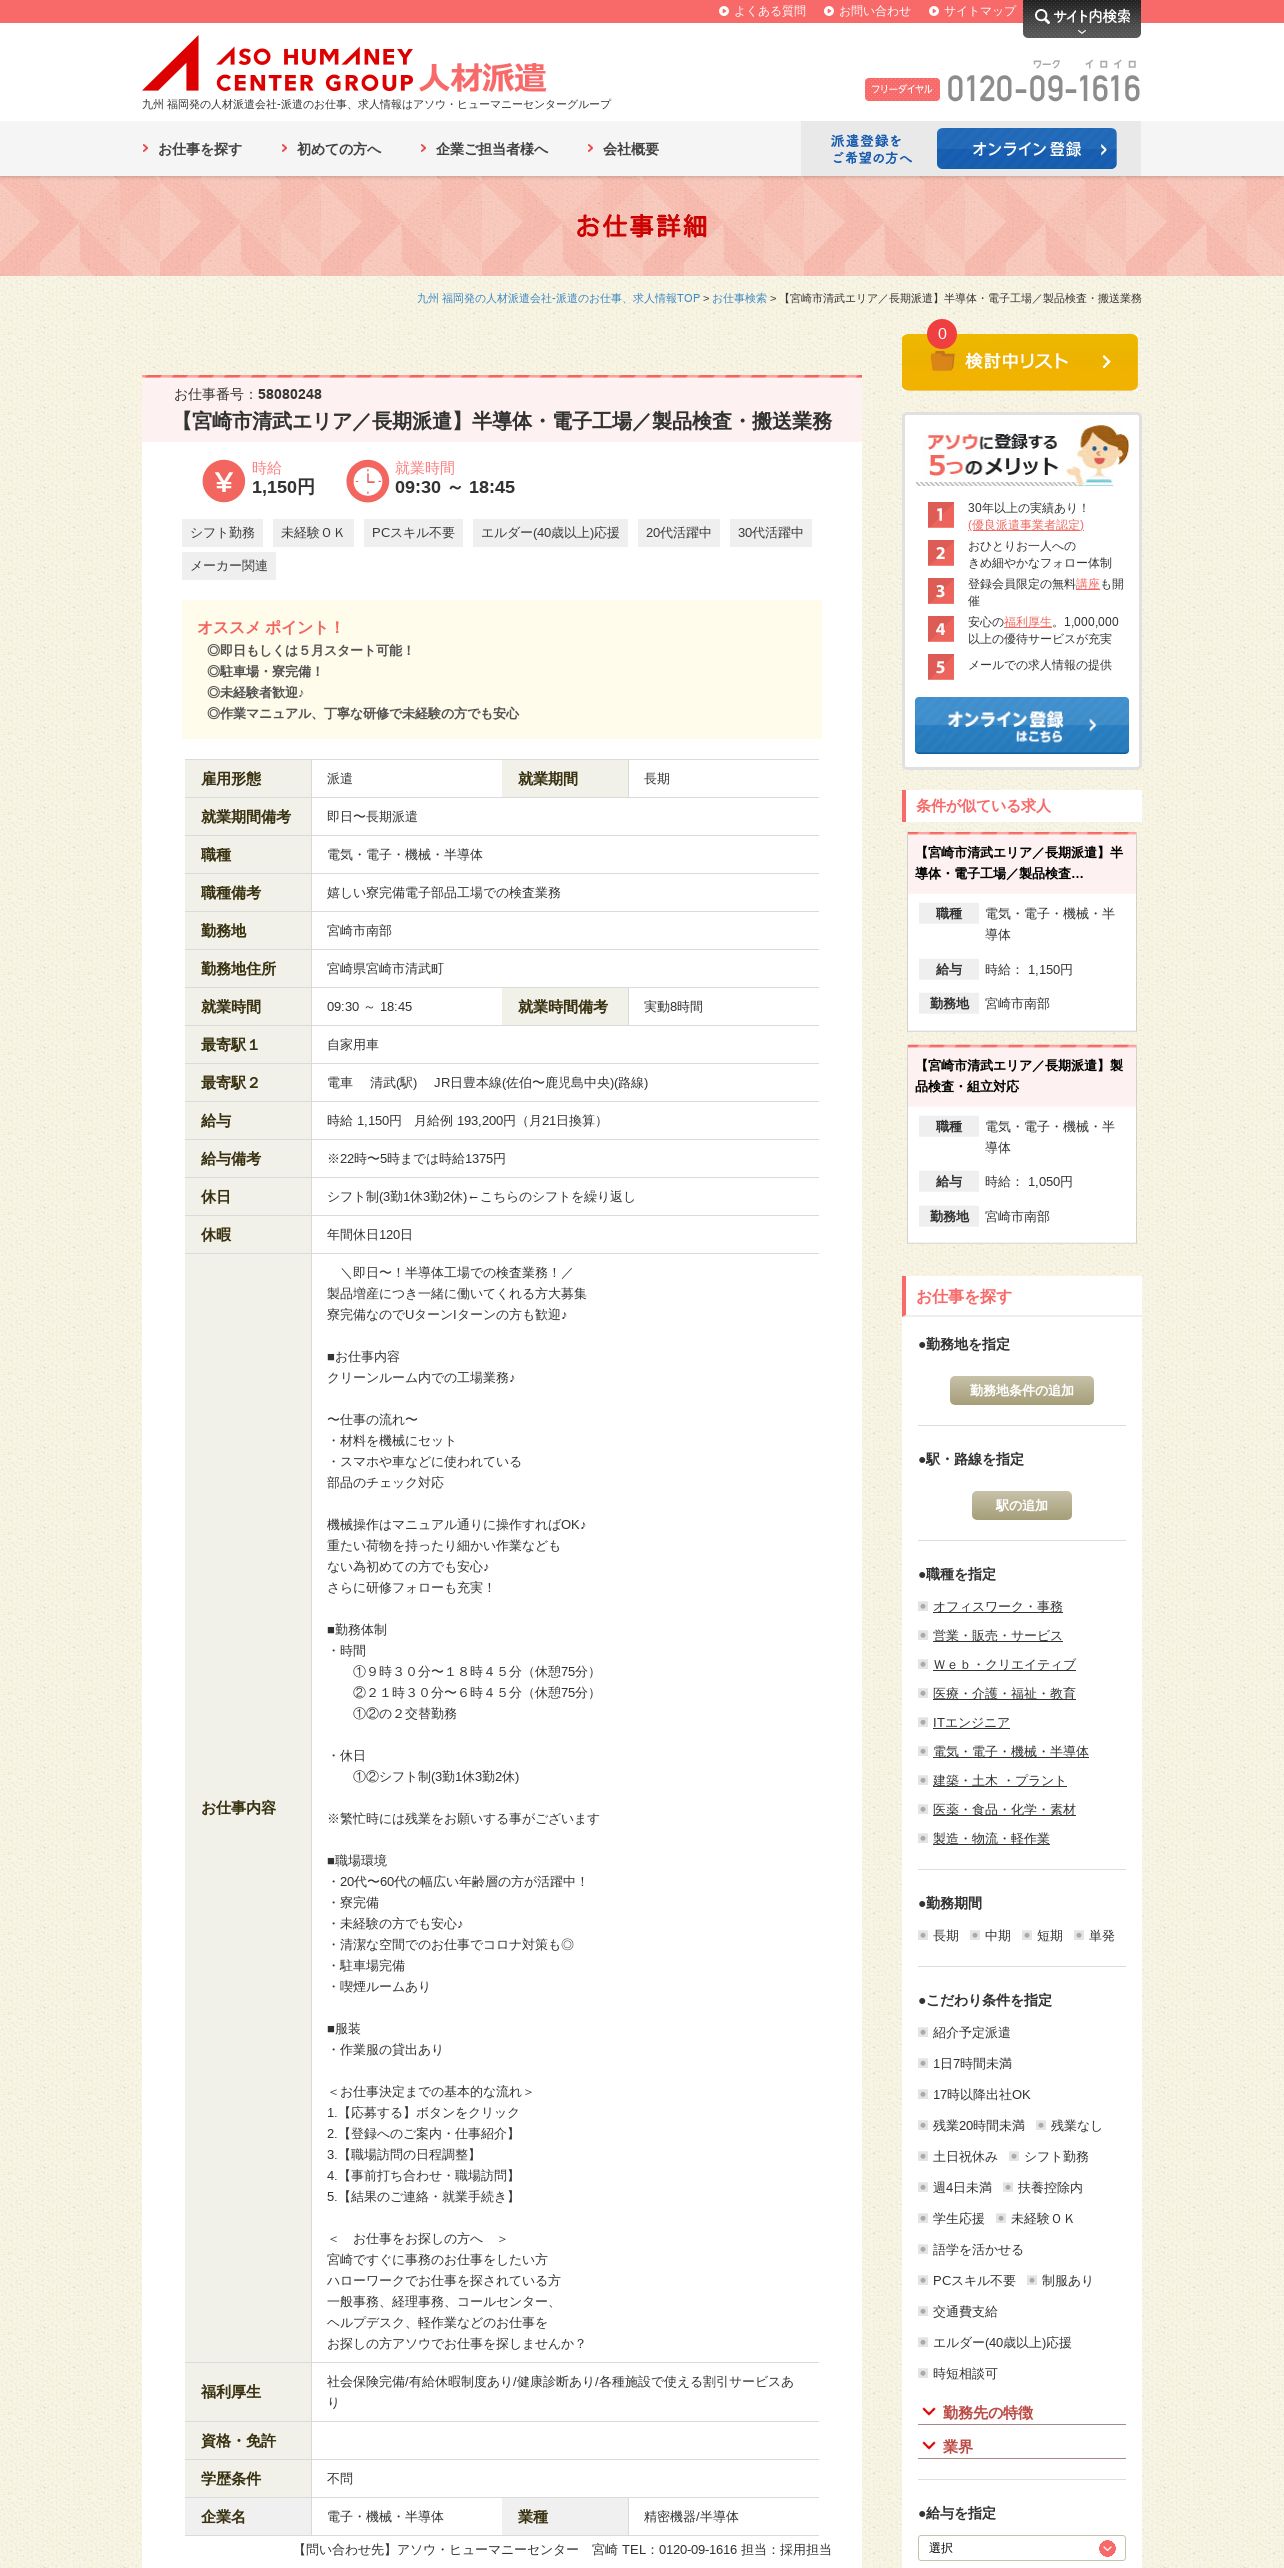This screenshot has height=2568, width=1284.
Task: Open 初めての方へ menu
Action: [x=331, y=149]
